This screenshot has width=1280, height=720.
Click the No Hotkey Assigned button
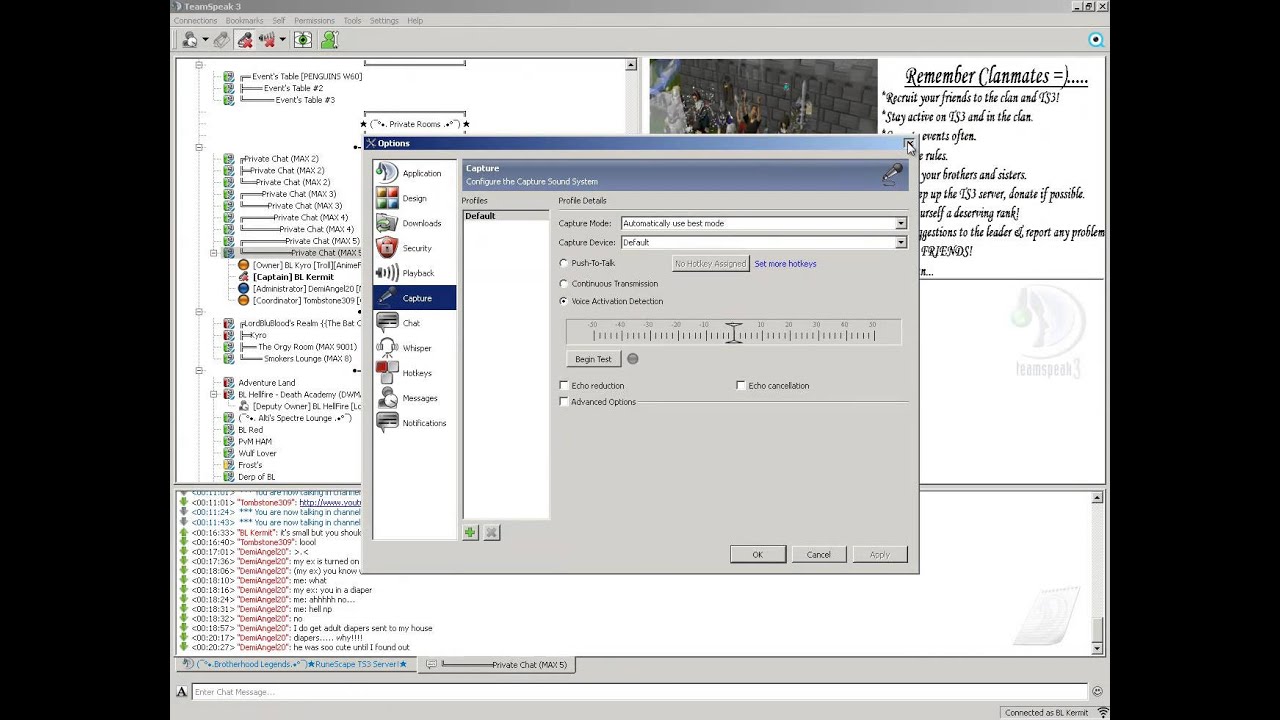[x=710, y=264]
